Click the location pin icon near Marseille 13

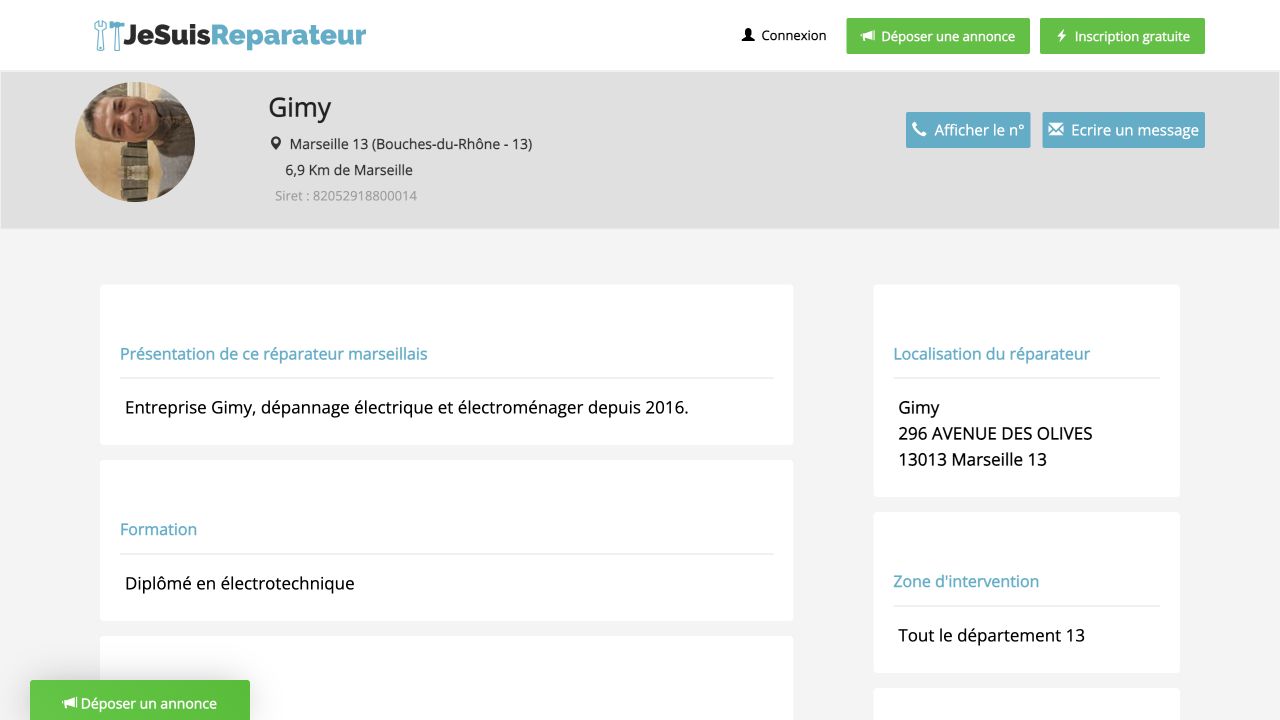coord(276,144)
